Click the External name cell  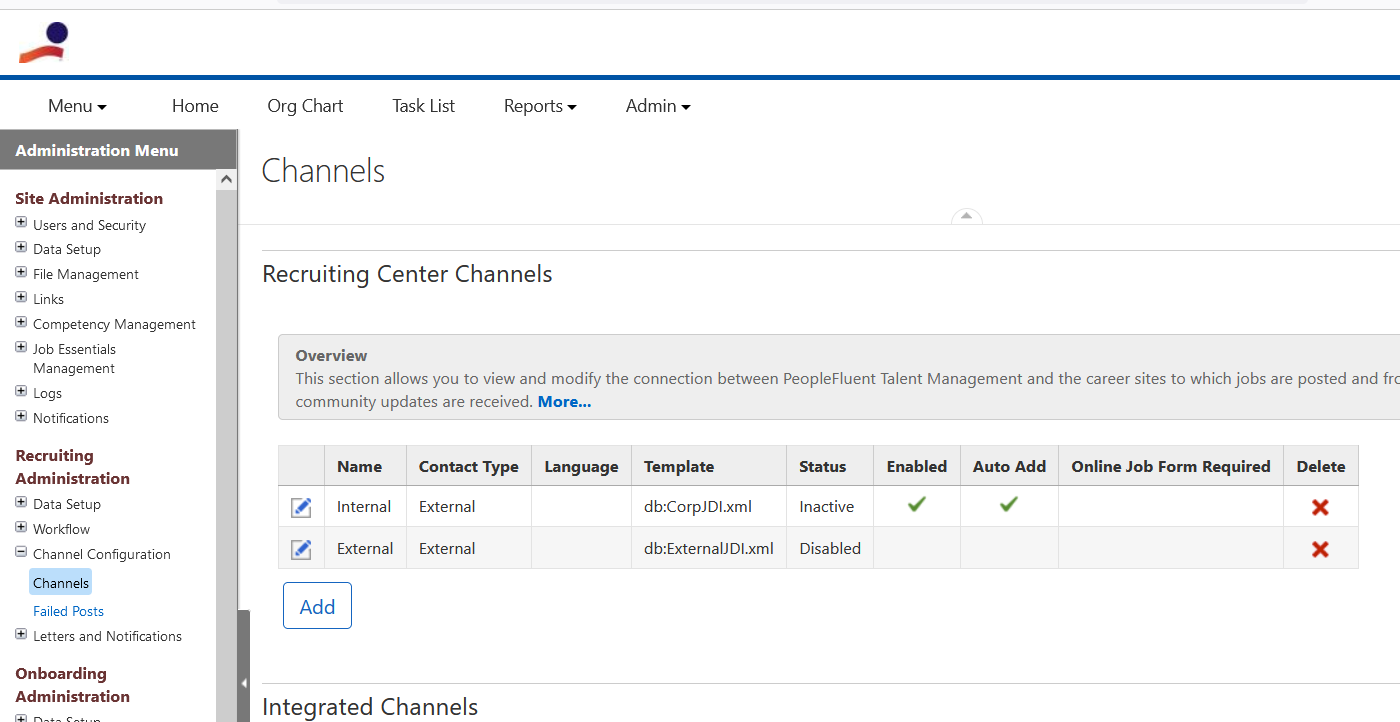click(x=365, y=549)
